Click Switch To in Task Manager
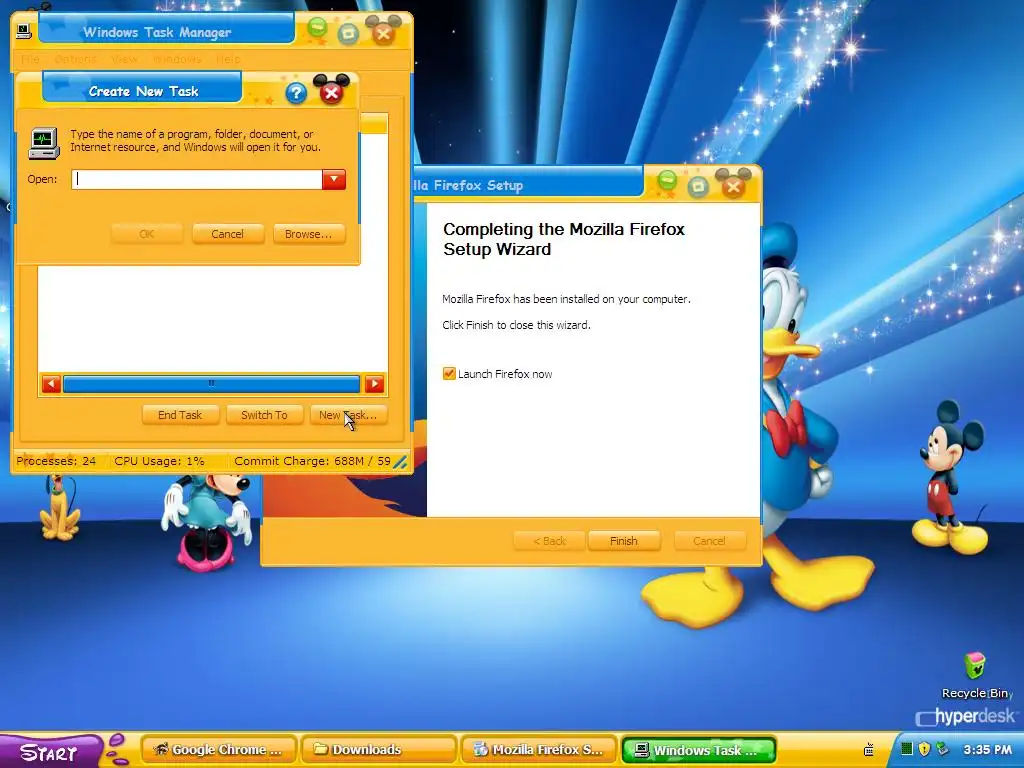Screen dimensions: 1024x768 pos(264,415)
